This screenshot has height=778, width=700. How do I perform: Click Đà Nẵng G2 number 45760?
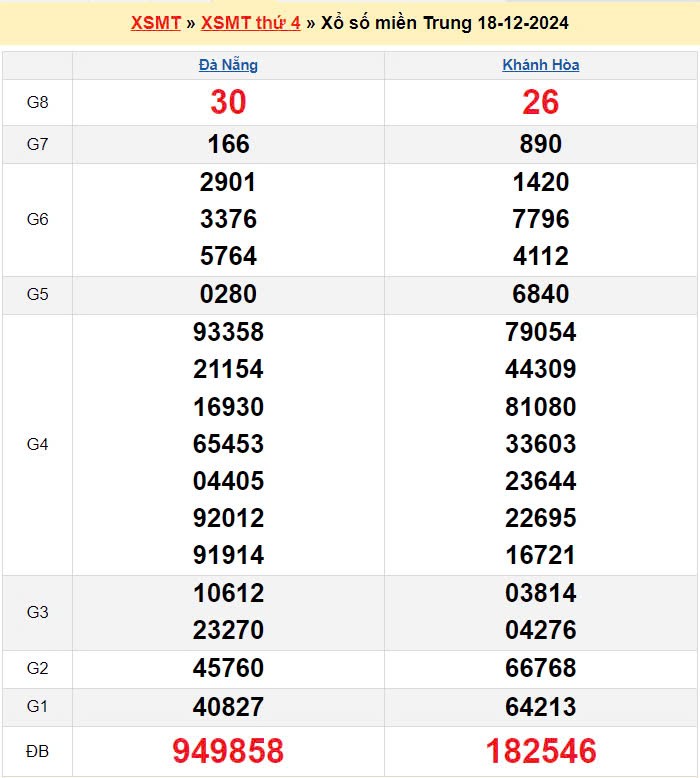228,669
